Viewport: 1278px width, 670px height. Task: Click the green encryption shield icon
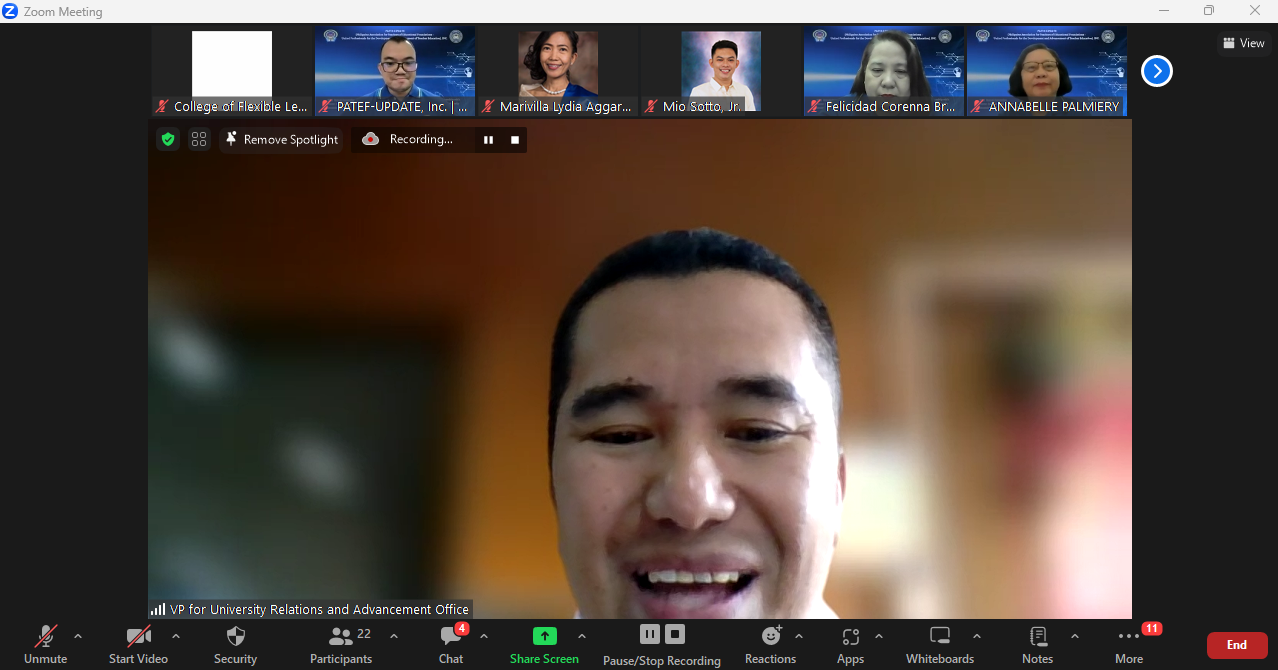[168, 140]
